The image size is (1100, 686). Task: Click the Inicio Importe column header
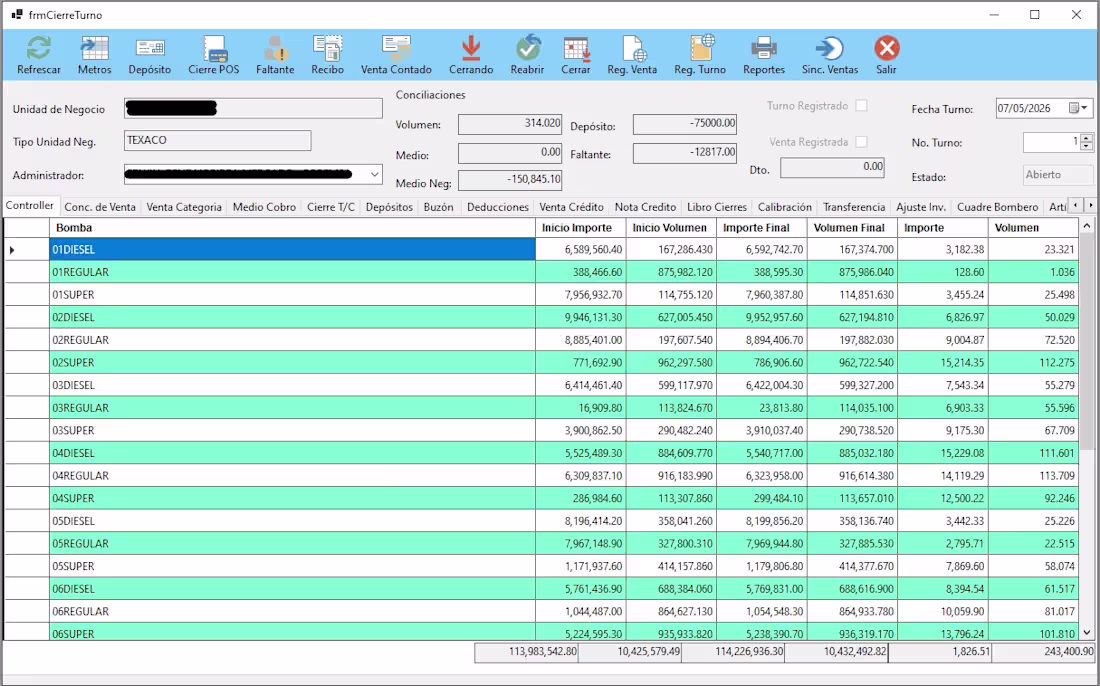click(581, 227)
